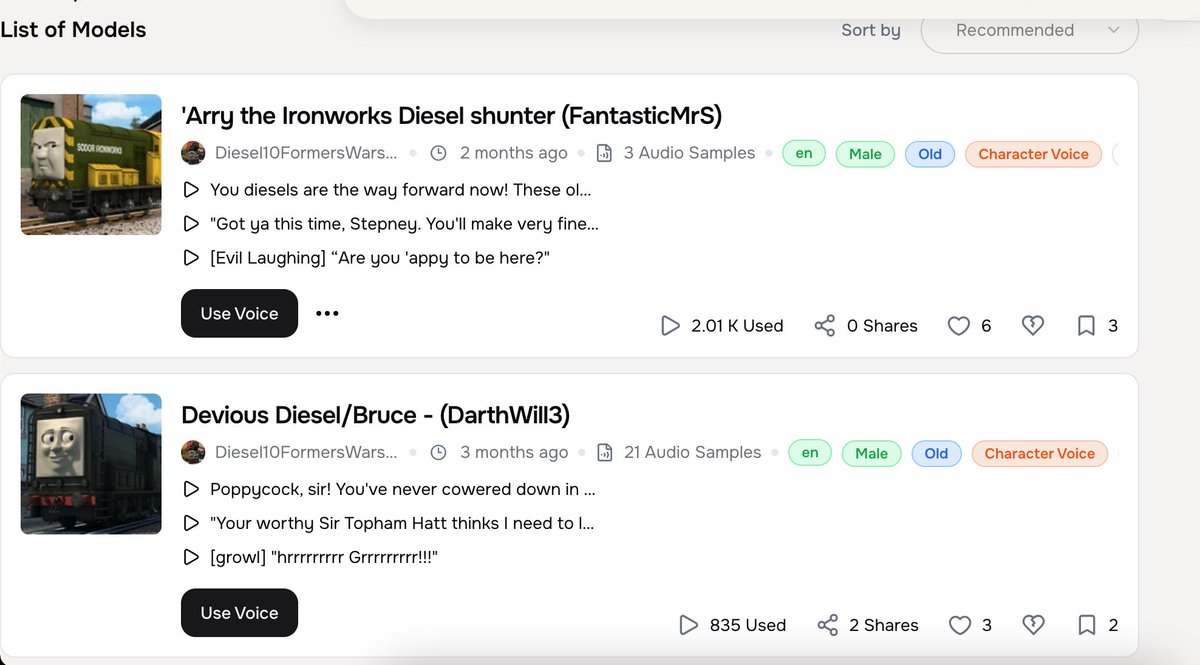
Task: Share the 'Arry model via share icon
Action: coord(825,326)
